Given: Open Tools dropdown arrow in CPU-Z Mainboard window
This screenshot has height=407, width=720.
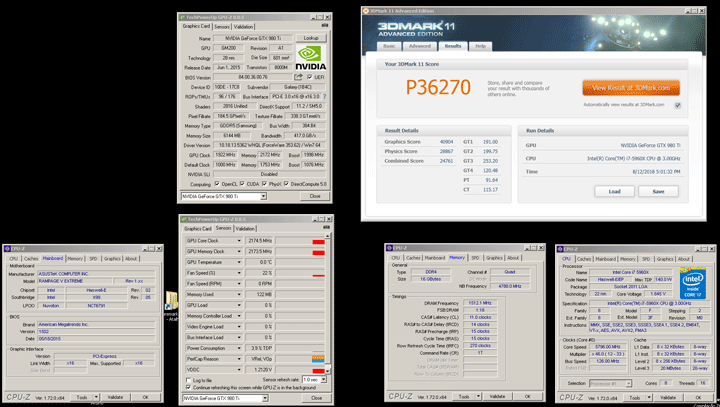Looking at the screenshot, I should point(96,397).
